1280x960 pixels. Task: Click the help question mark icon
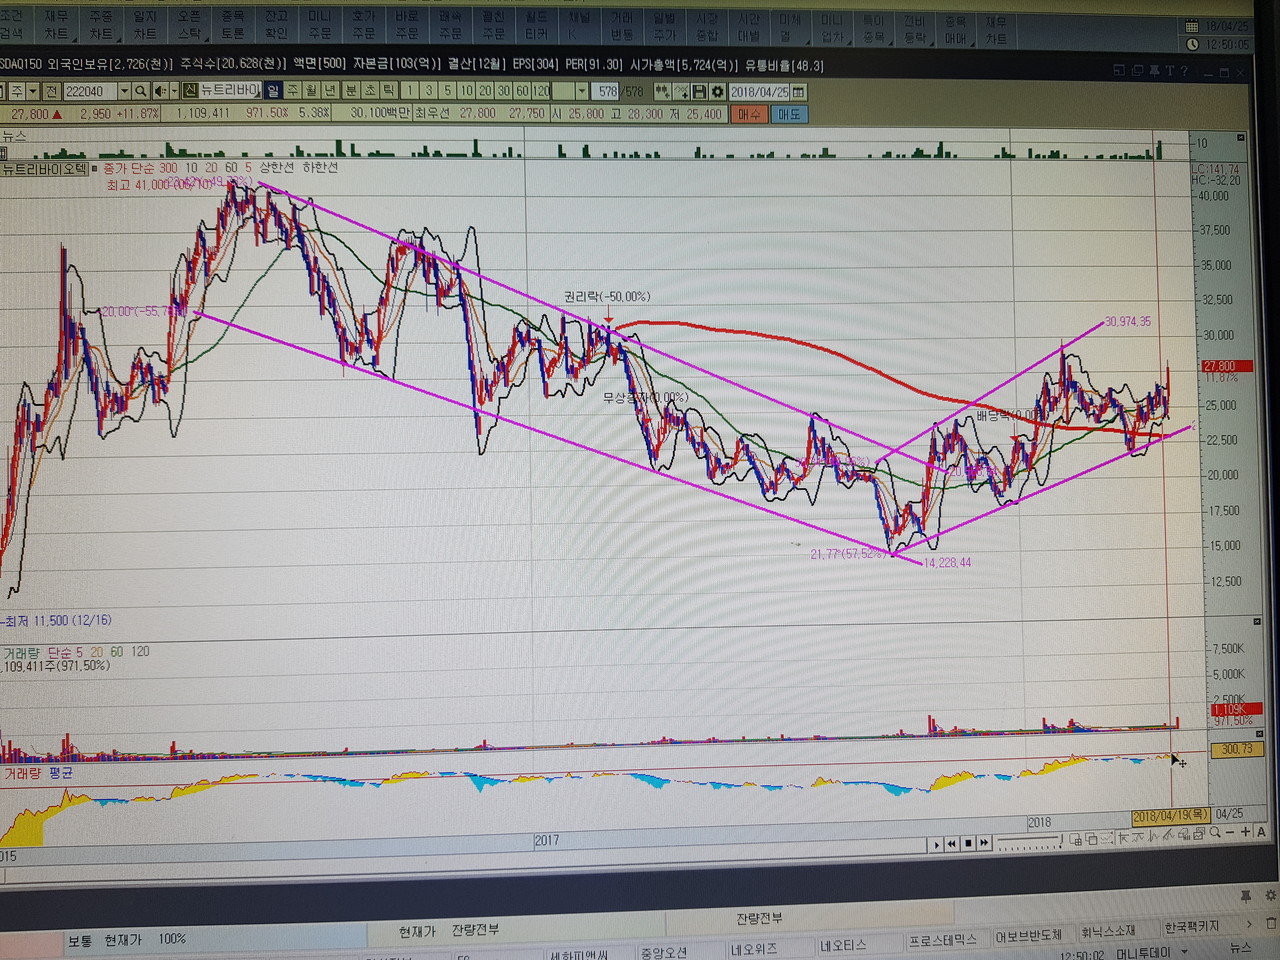tap(1184, 70)
